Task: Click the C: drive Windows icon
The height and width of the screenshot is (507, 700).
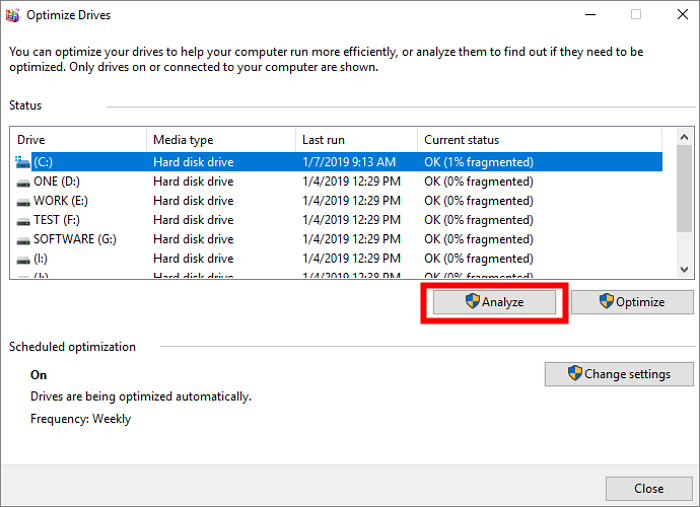Action: tap(22, 162)
